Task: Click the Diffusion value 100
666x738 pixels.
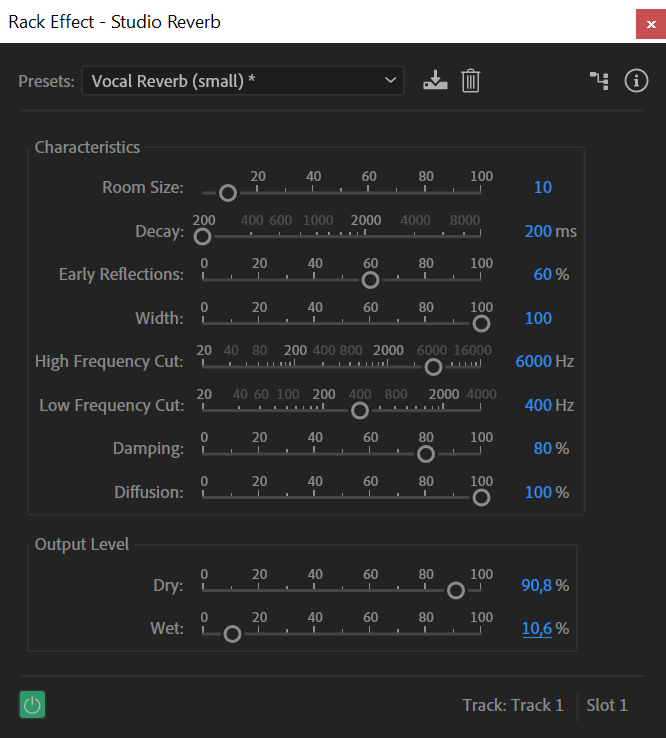Action: pyautogui.click(x=538, y=492)
